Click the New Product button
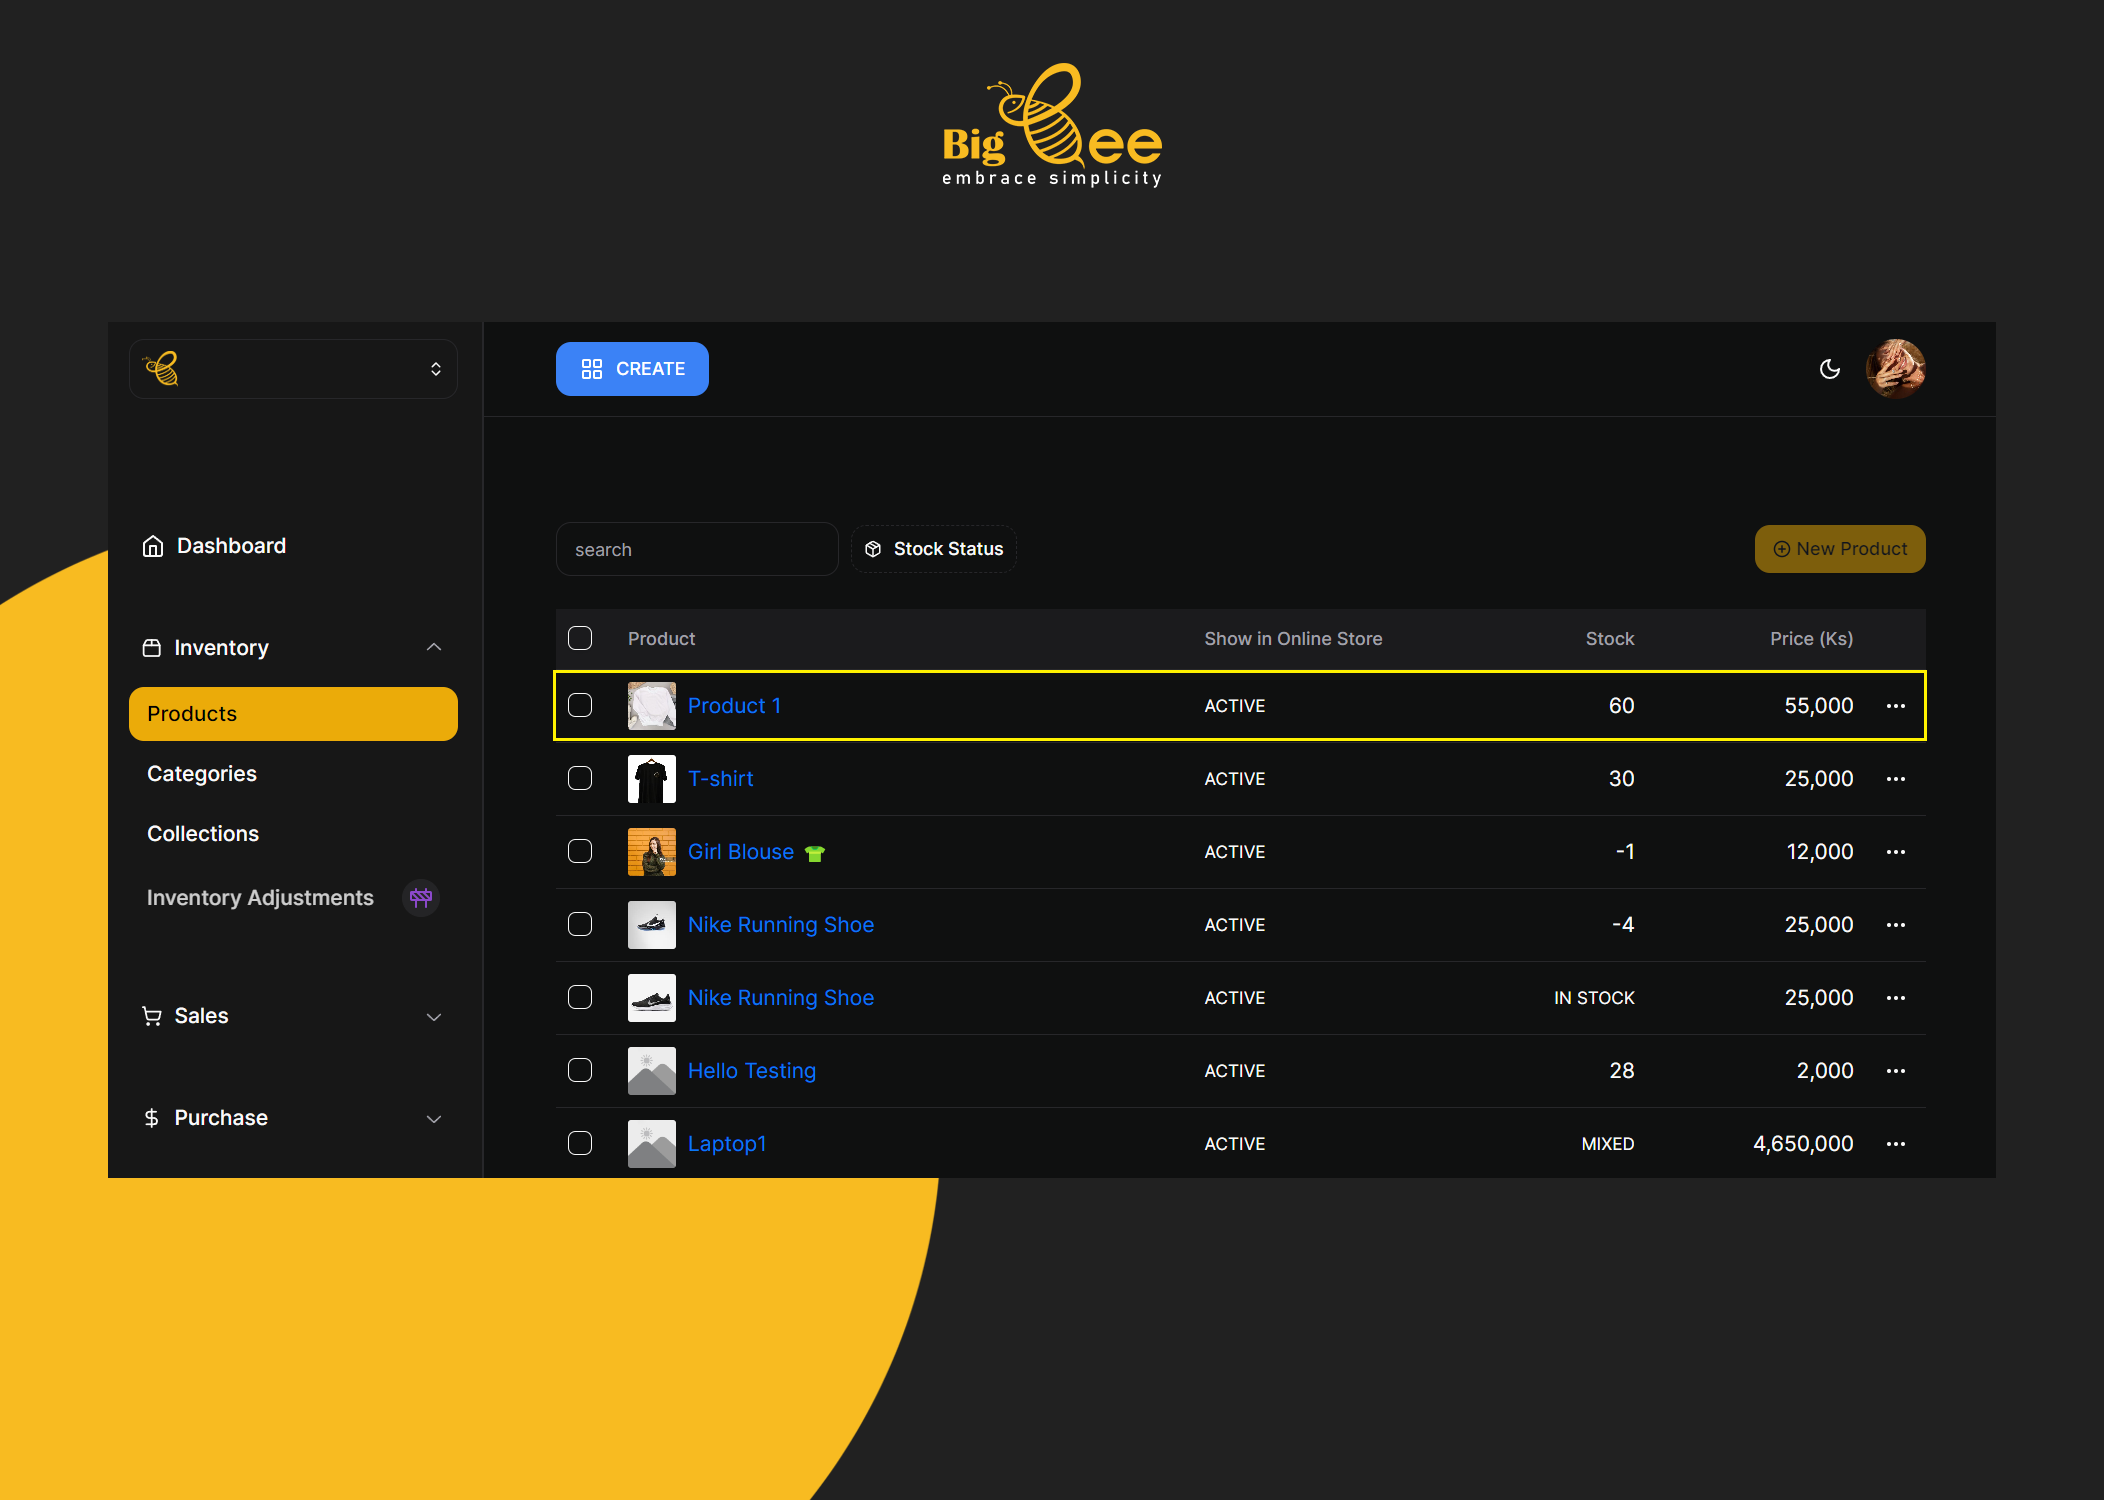This screenshot has height=1500, width=2104. [1840, 549]
